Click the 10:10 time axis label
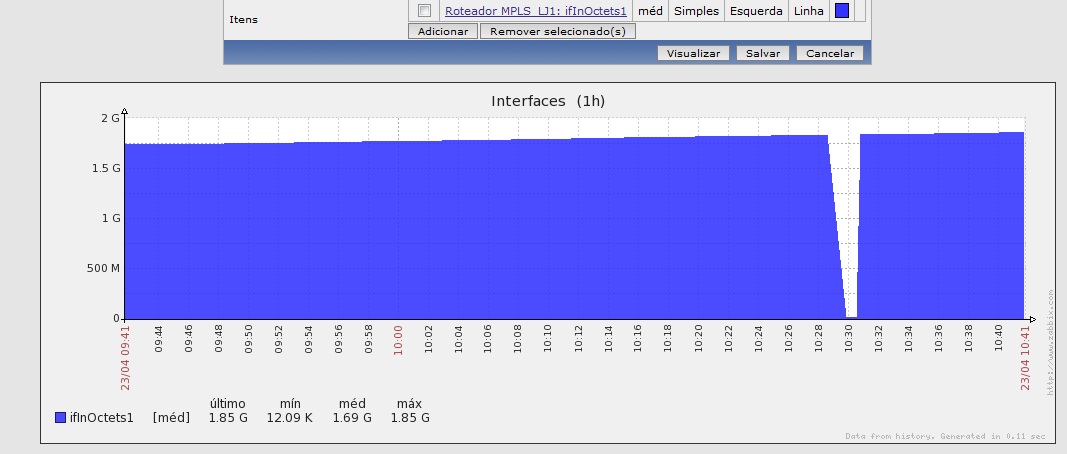The image size is (1067, 454). [548, 338]
